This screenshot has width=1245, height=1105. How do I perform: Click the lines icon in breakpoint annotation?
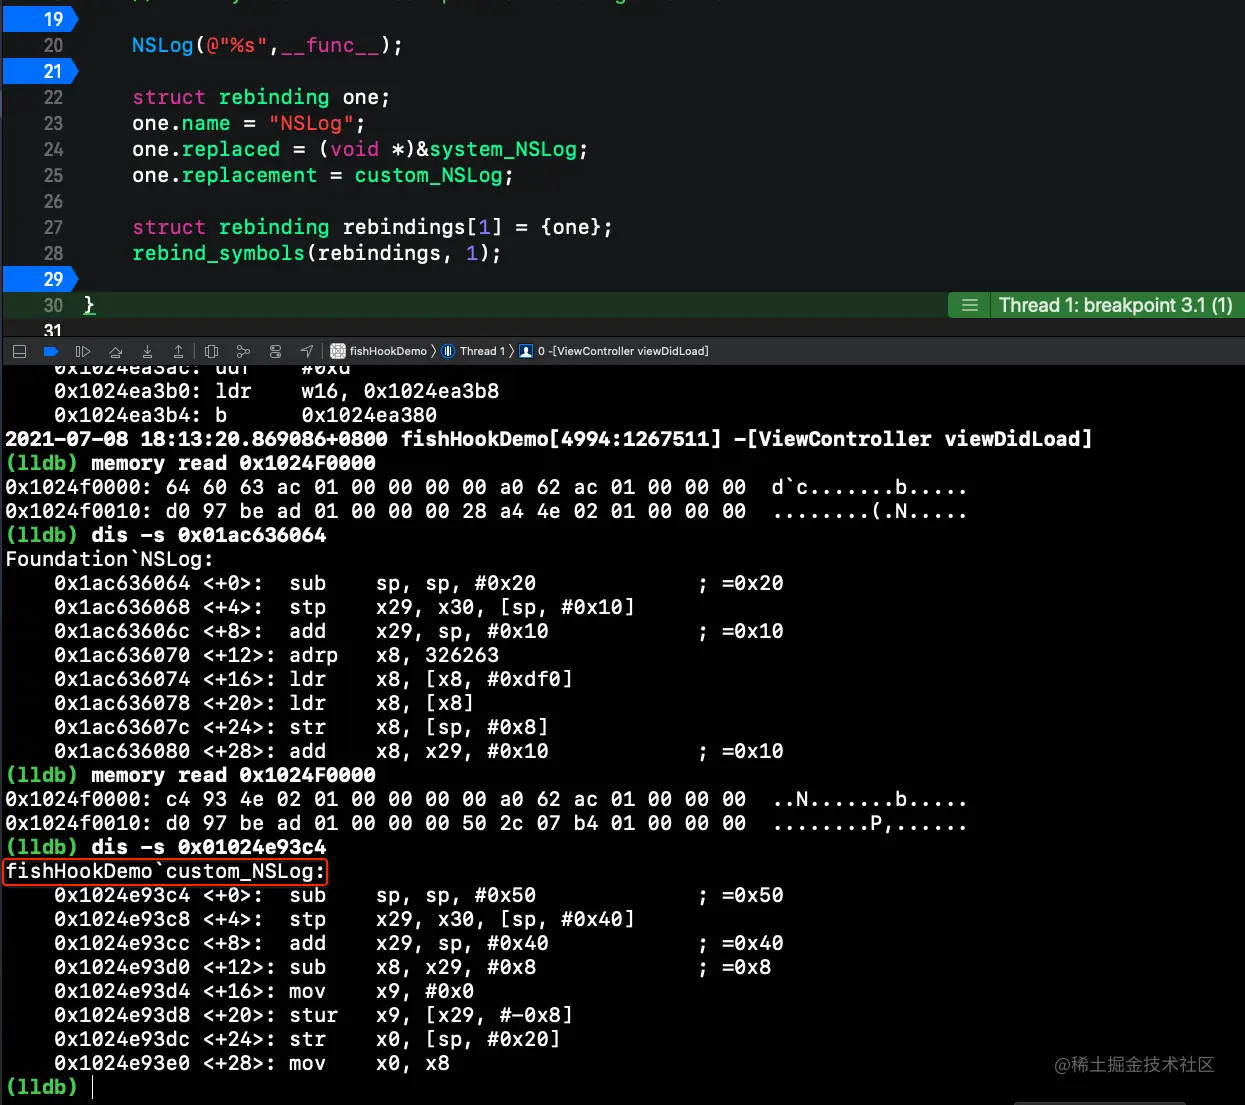(x=969, y=305)
